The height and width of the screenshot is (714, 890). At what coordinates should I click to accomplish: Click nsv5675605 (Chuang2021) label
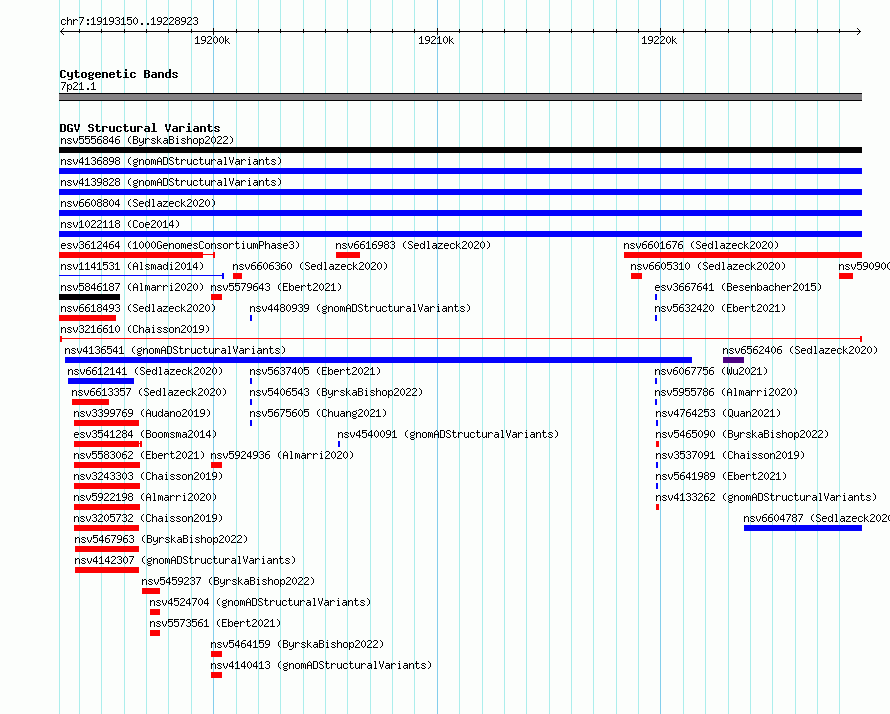coord(318,413)
